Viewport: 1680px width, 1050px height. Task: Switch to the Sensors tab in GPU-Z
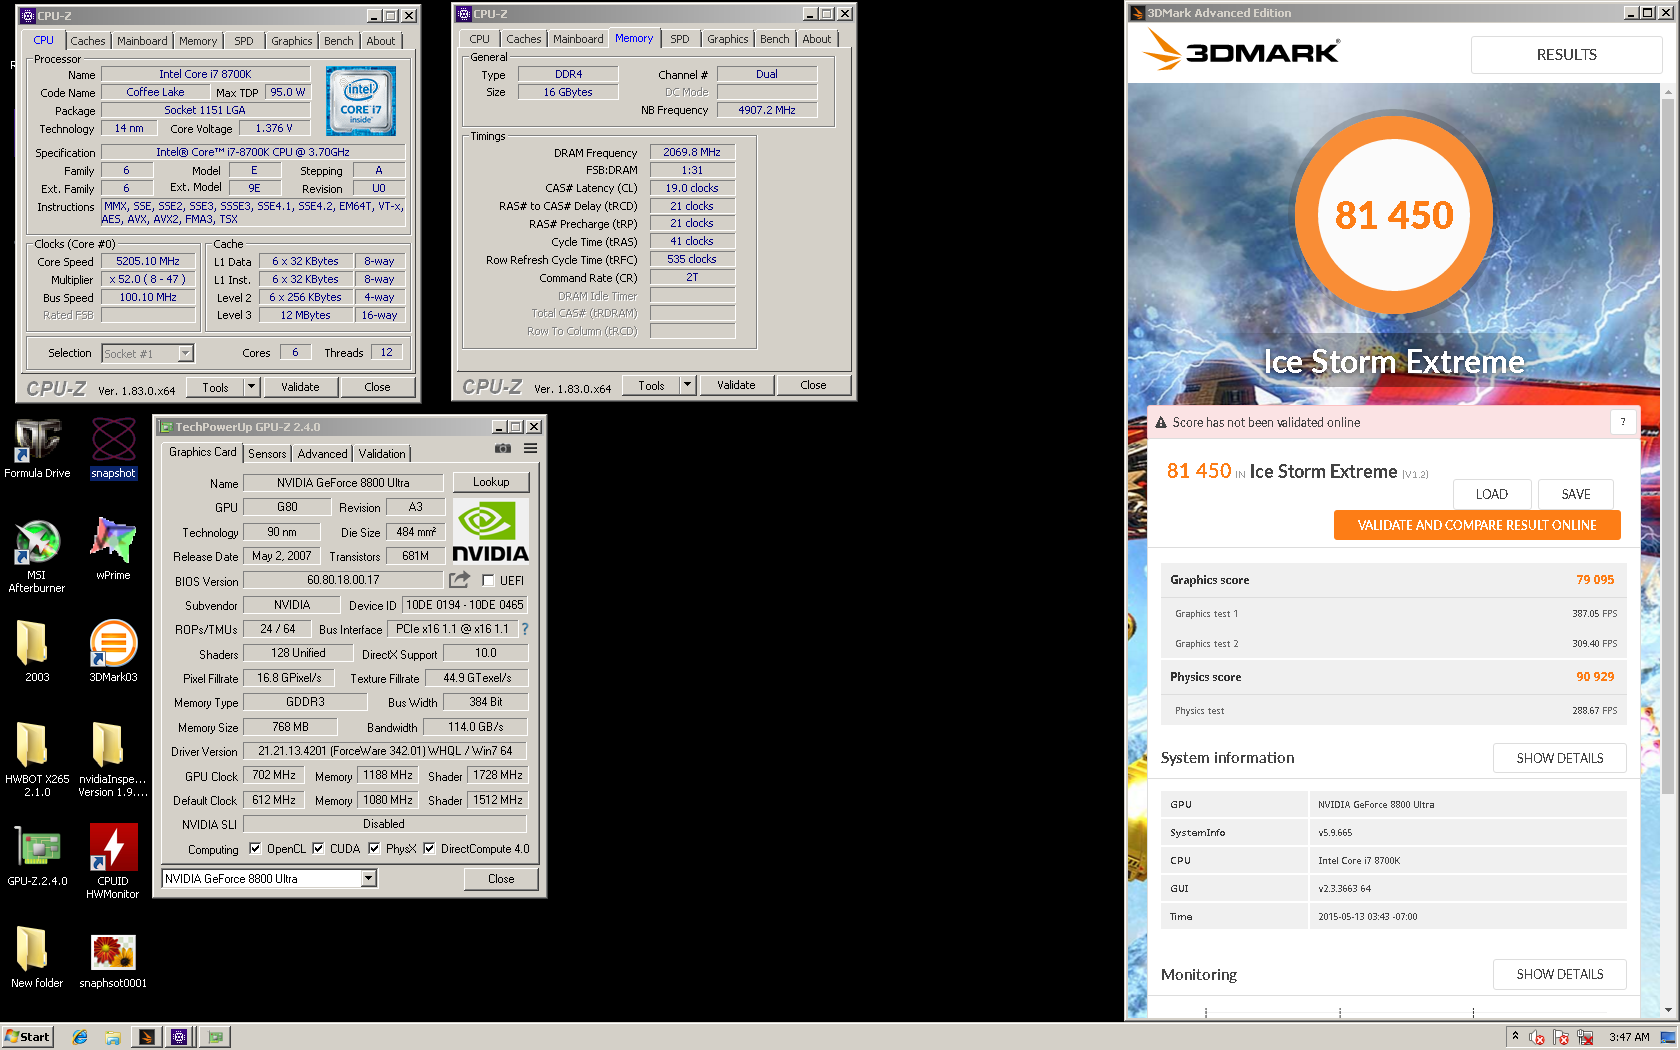pyautogui.click(x=267, y=454)
